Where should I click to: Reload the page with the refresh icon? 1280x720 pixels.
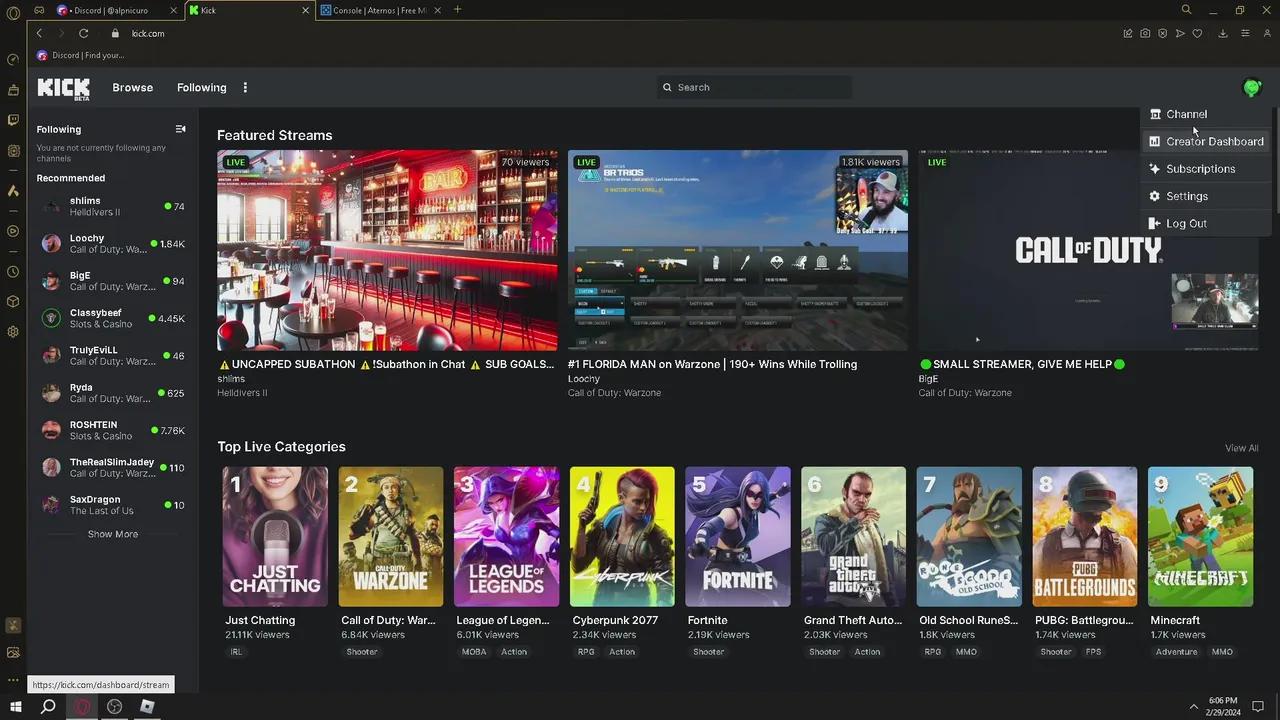click(x=84, y=33)
